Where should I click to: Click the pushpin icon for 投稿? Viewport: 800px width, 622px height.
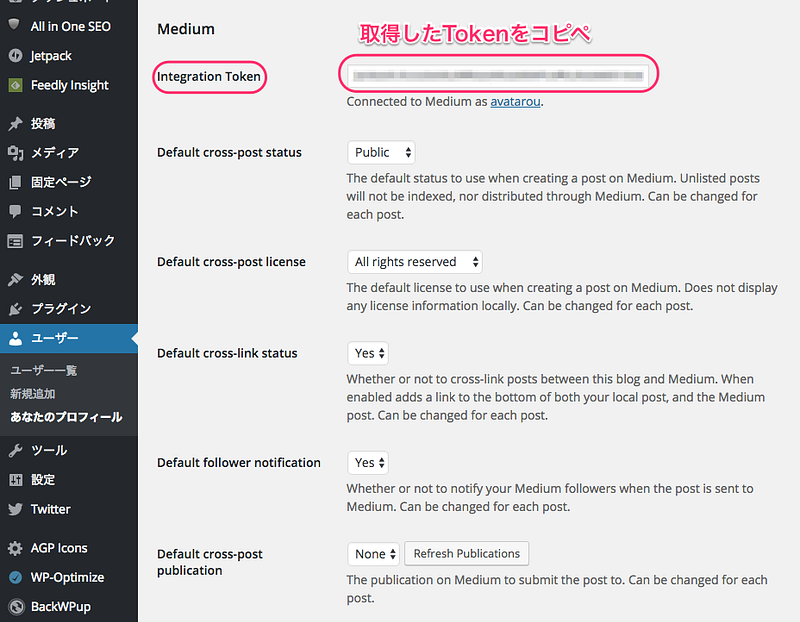pyautogui.click(x=15, y=123)
